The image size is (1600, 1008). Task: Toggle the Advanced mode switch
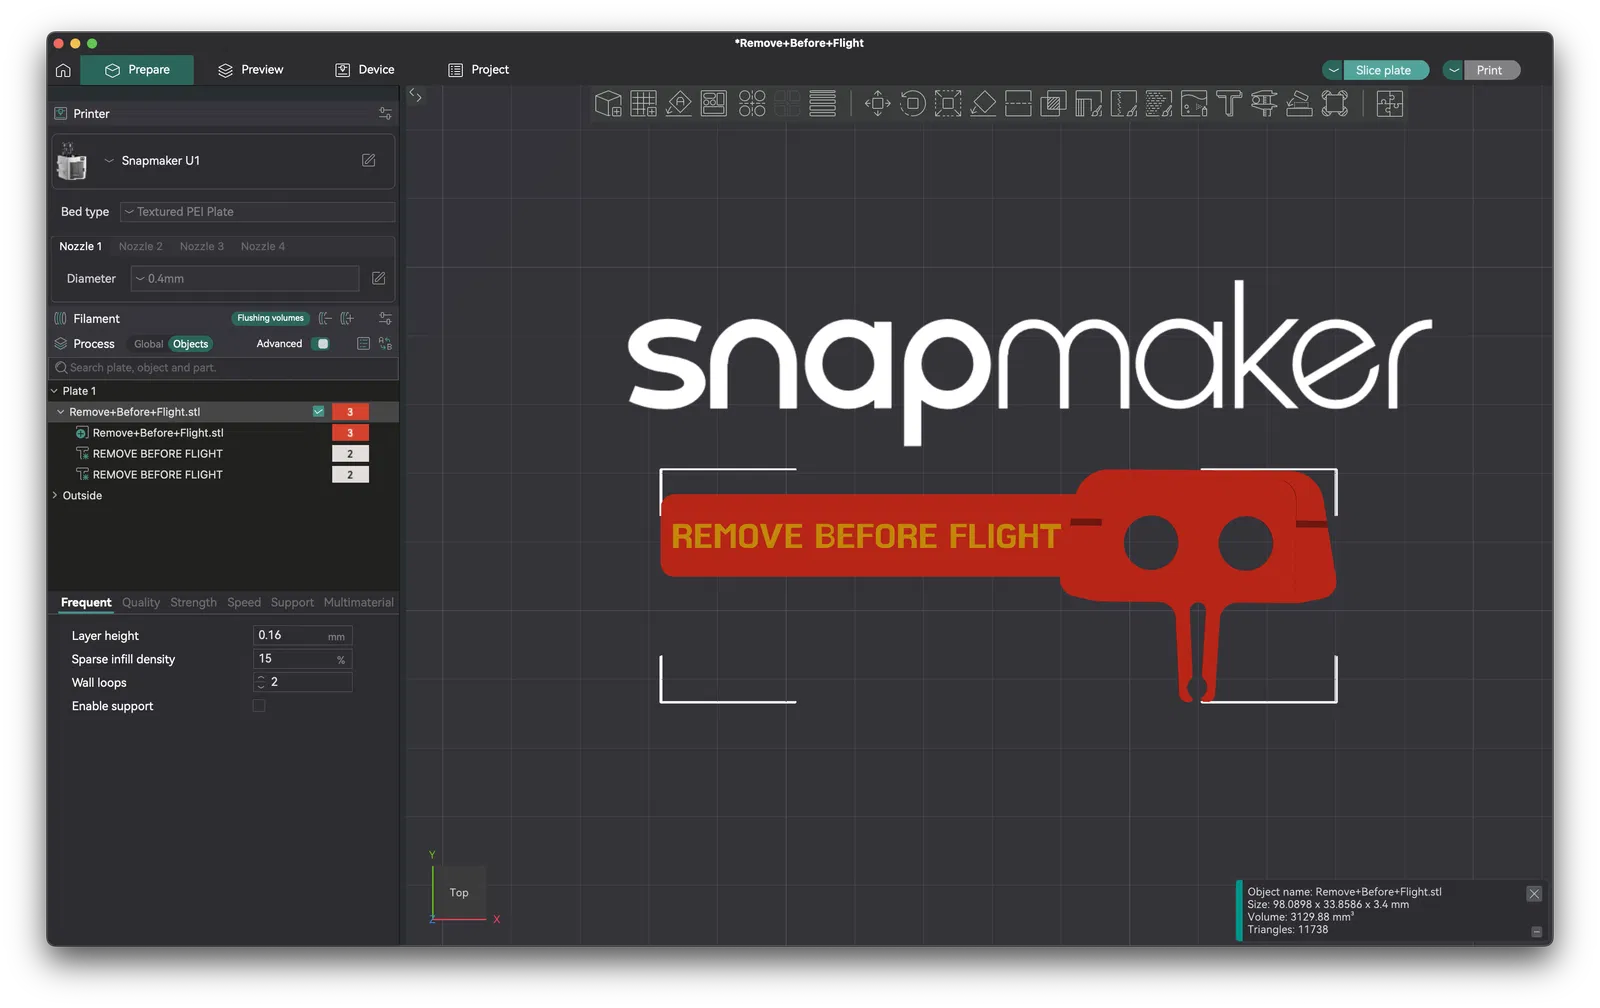320,344
